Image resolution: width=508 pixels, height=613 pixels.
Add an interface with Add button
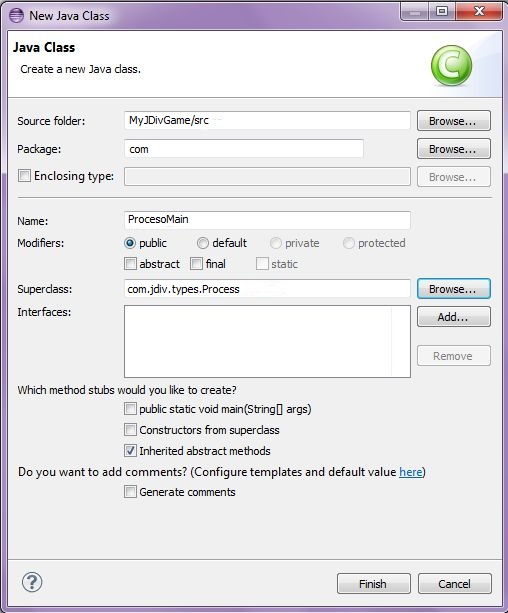coord(453,317)
